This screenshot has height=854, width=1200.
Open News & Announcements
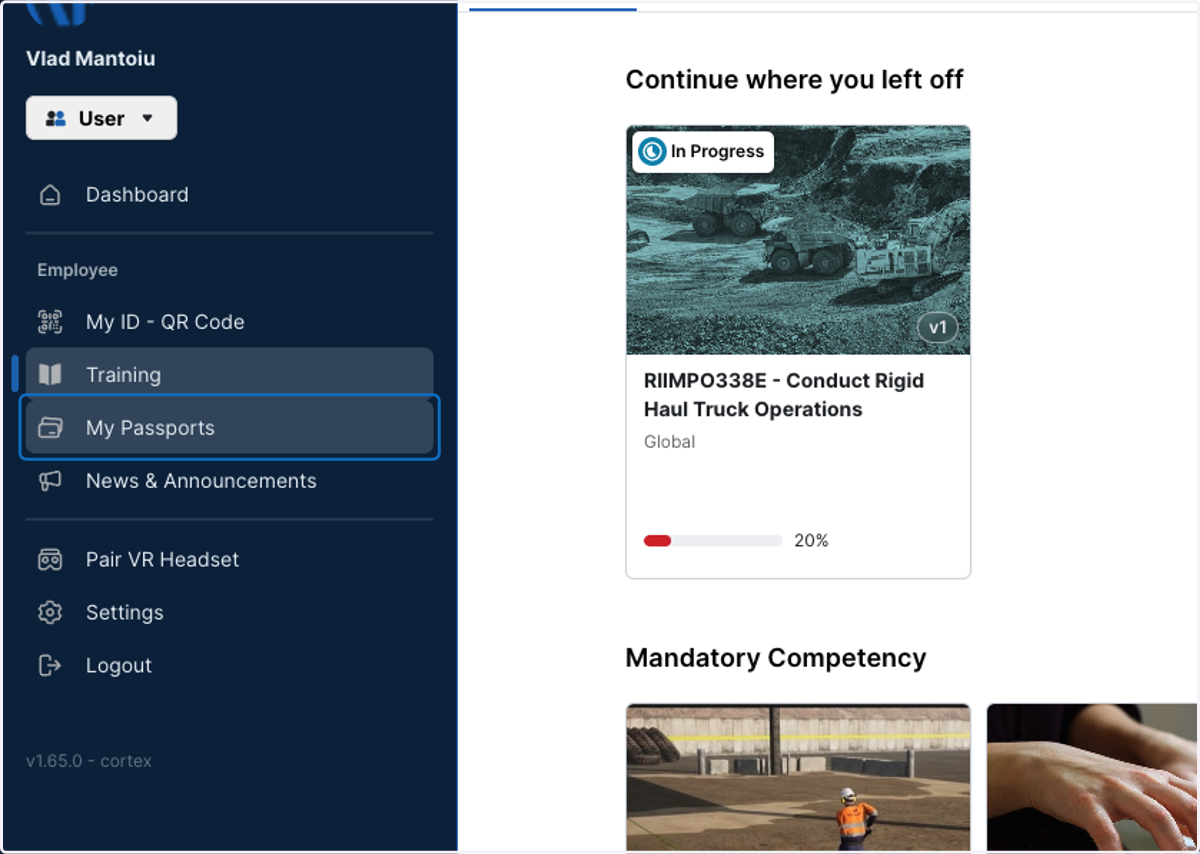(x=229, y=481)
